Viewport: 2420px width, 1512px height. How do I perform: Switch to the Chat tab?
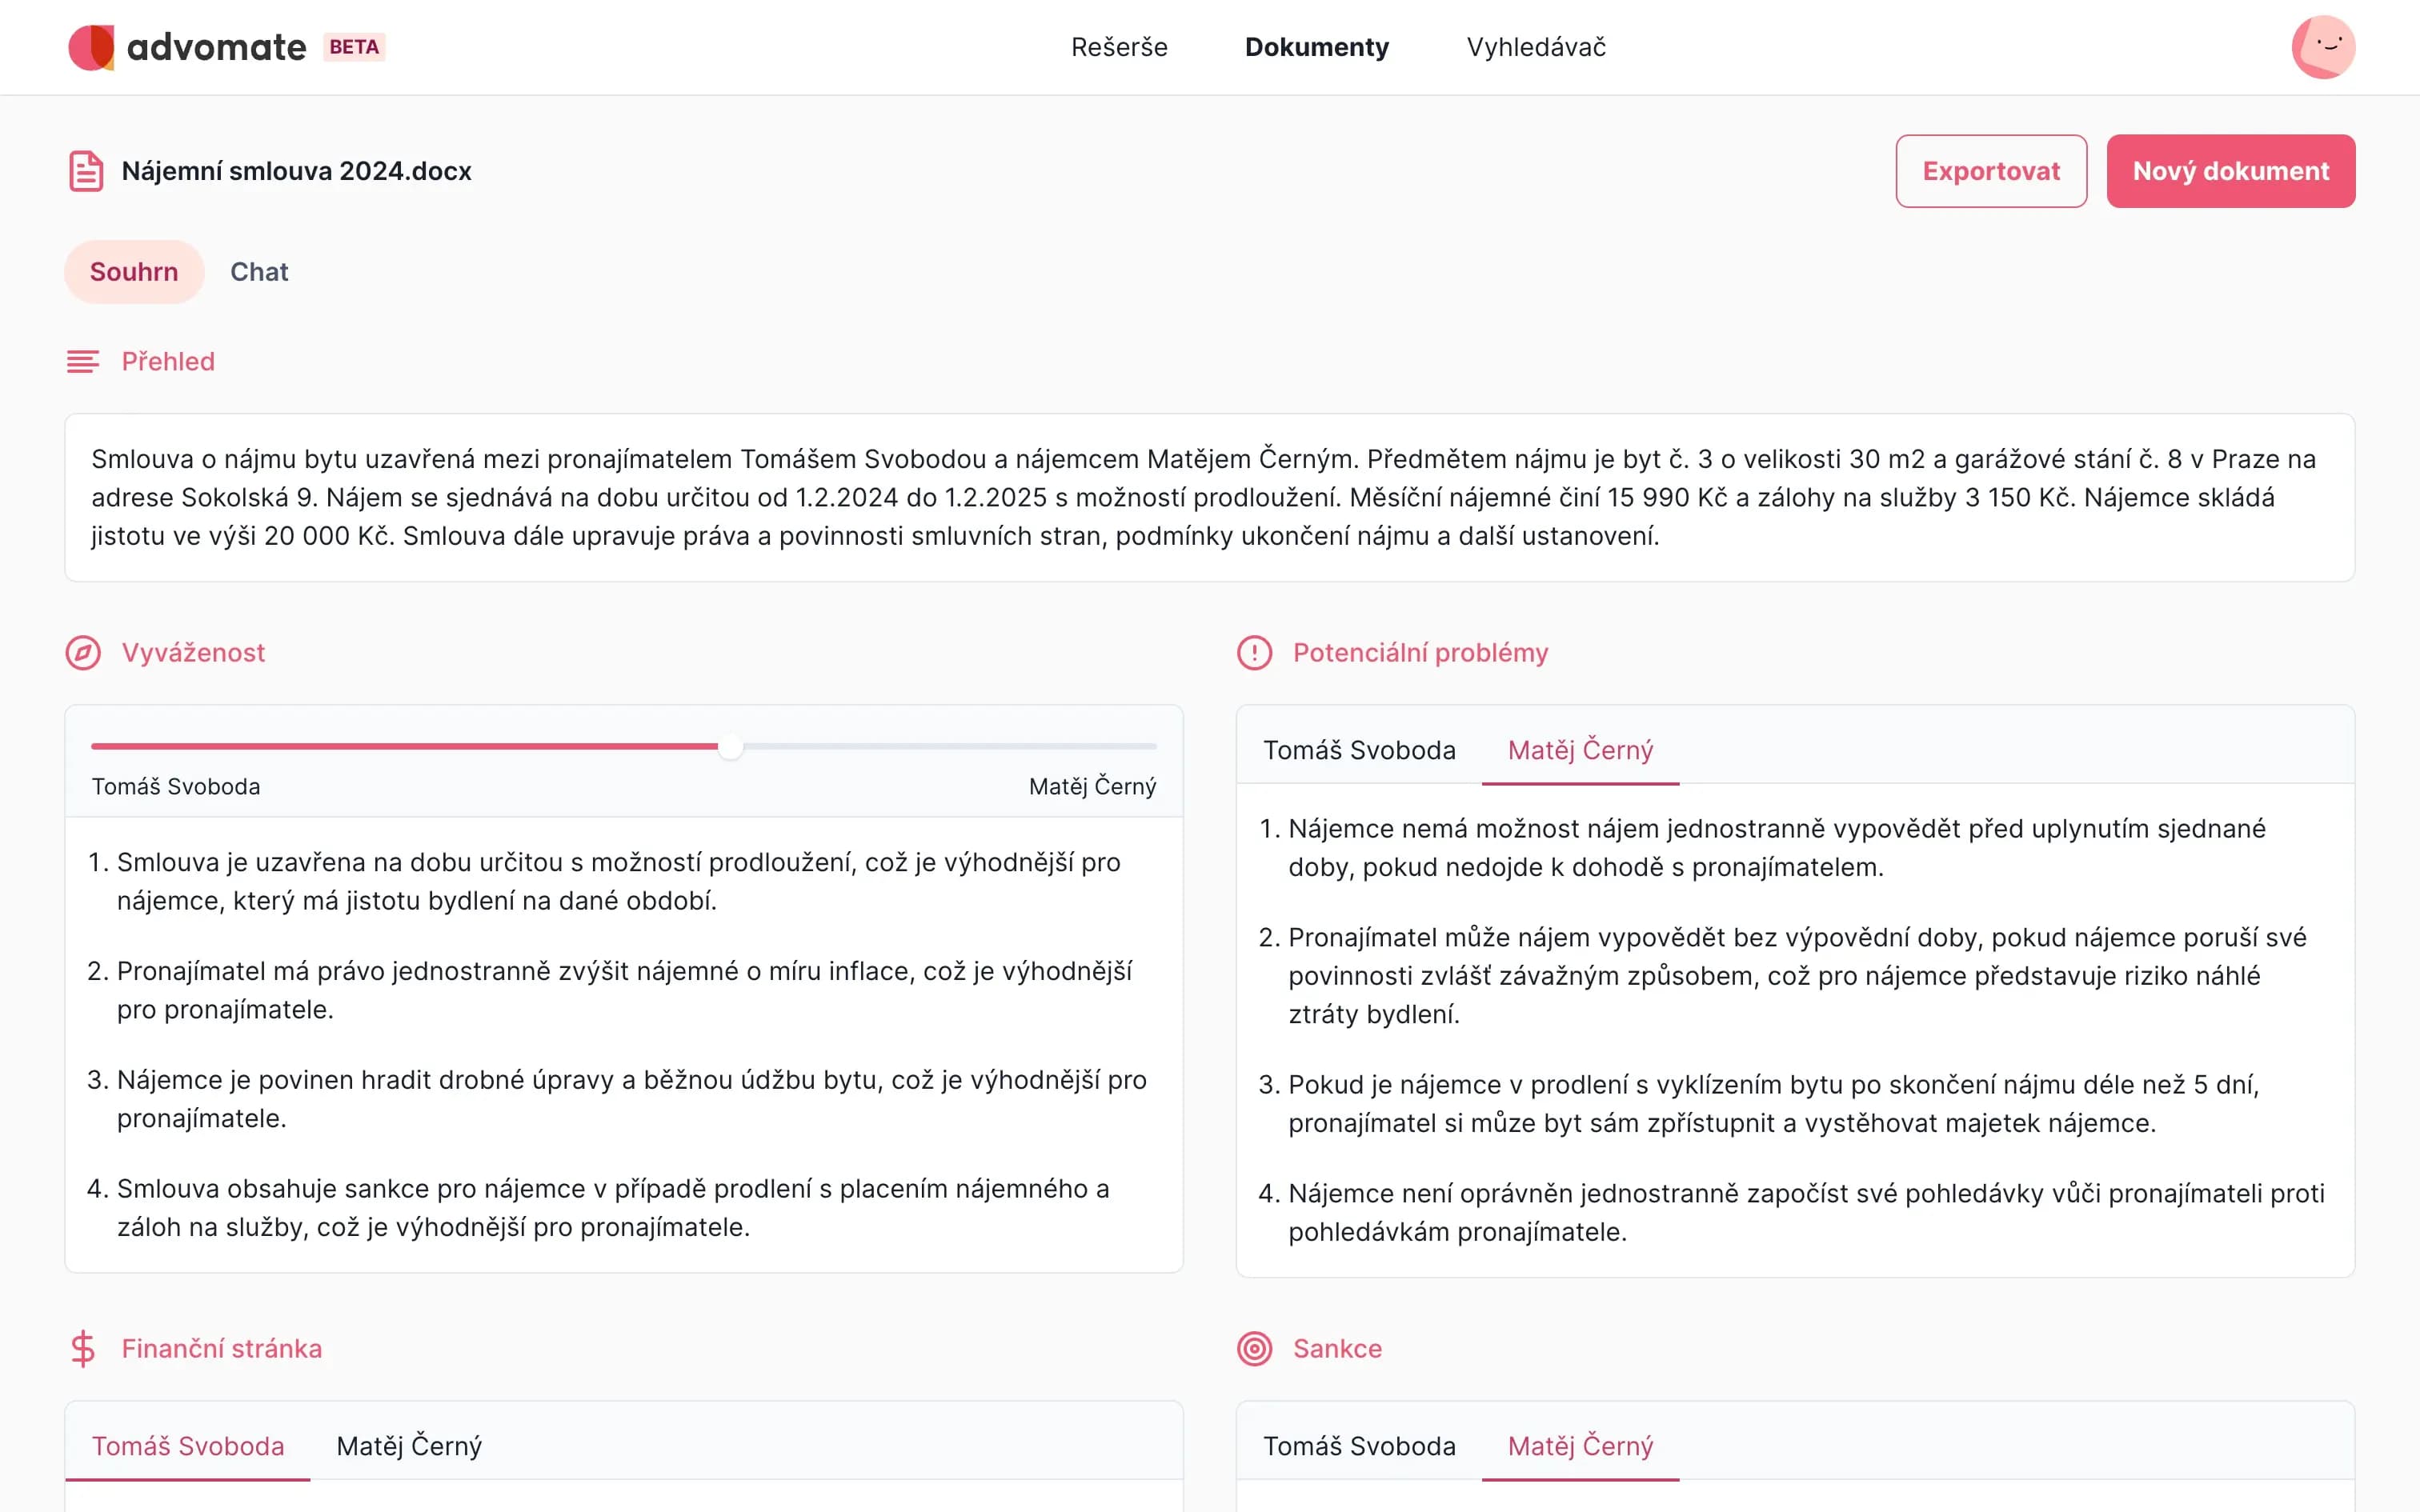259,272
